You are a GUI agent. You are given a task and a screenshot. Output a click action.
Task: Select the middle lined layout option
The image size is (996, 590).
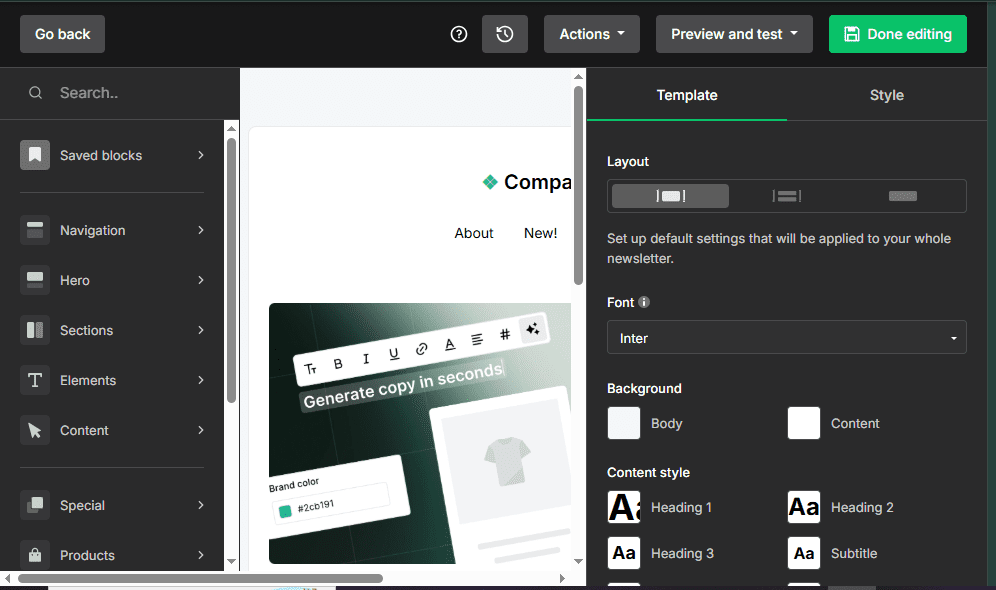coord(786,196)
